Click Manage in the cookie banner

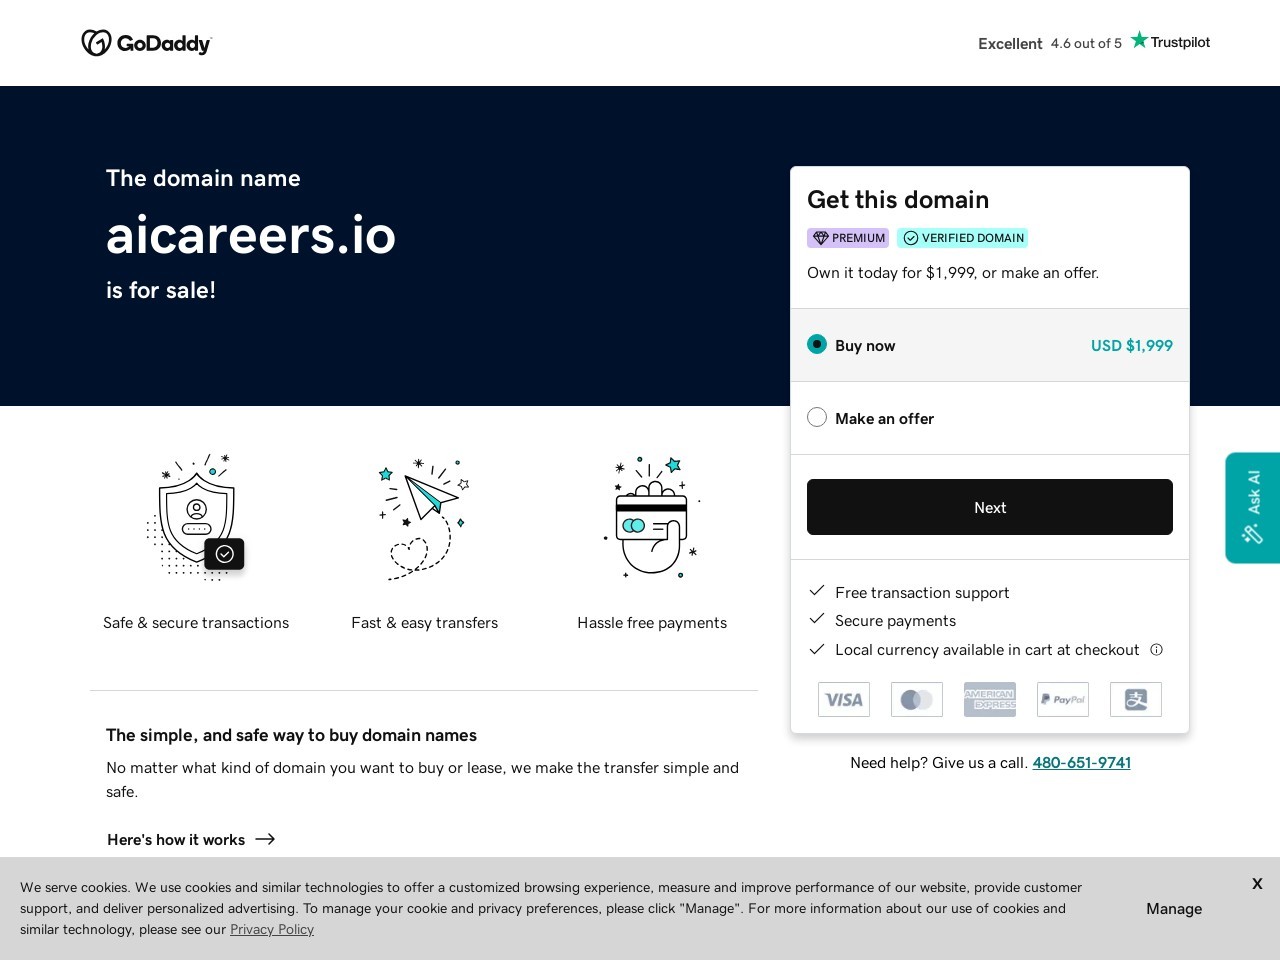pyautogui.click(x=1174, y=909)
